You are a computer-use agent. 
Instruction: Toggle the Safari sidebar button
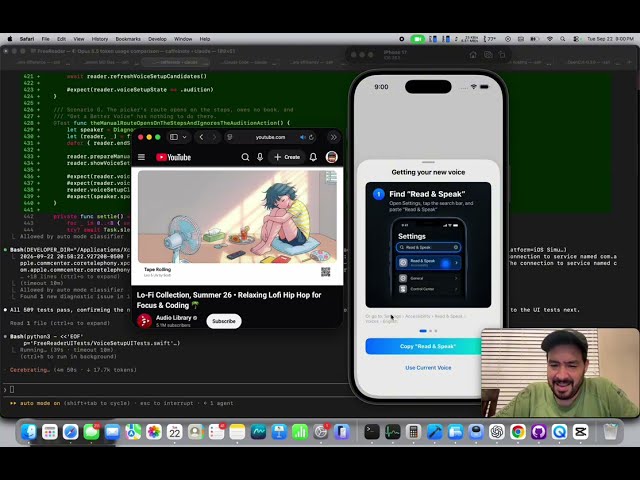tap(174, 137)
